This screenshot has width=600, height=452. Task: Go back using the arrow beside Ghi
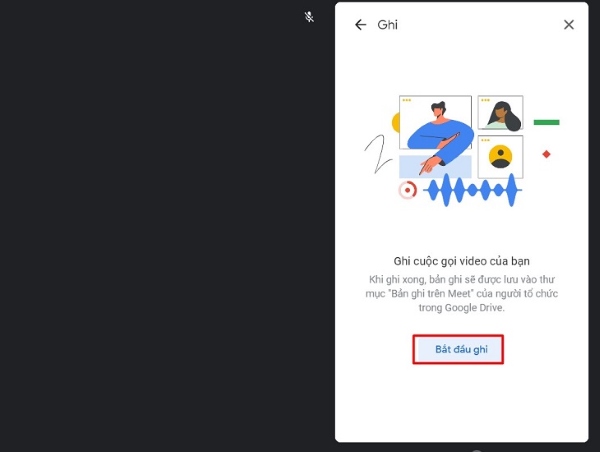pyautogui.click(x=360, y=25)
